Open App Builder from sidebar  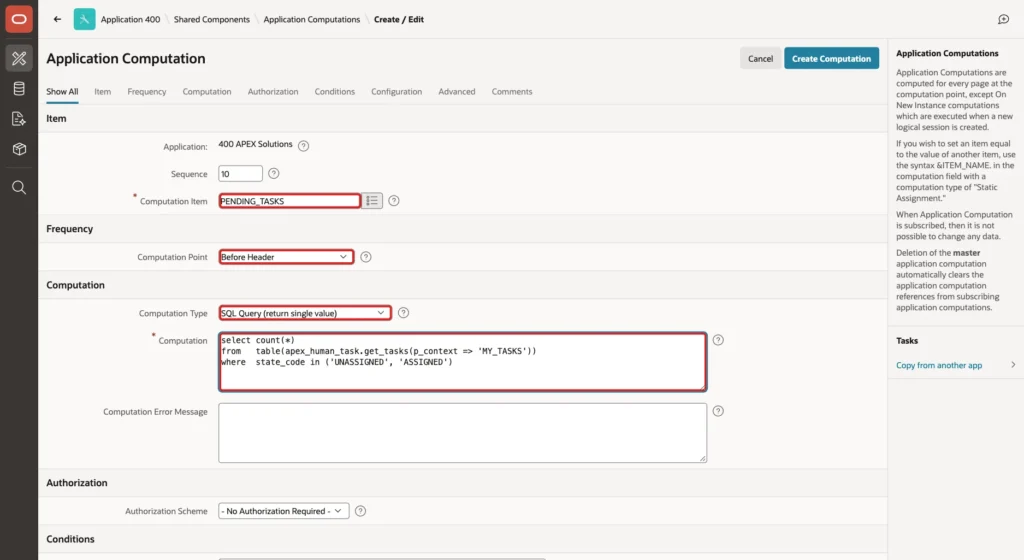(x=19, y=58)
